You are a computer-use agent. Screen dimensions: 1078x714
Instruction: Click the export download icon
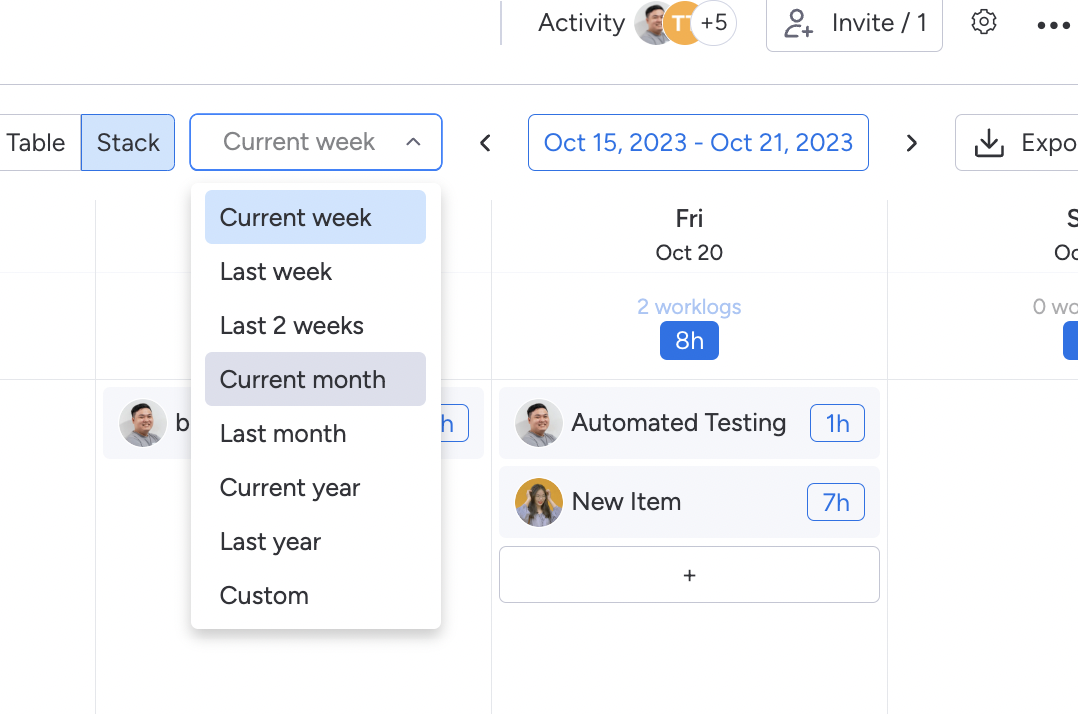989,143
